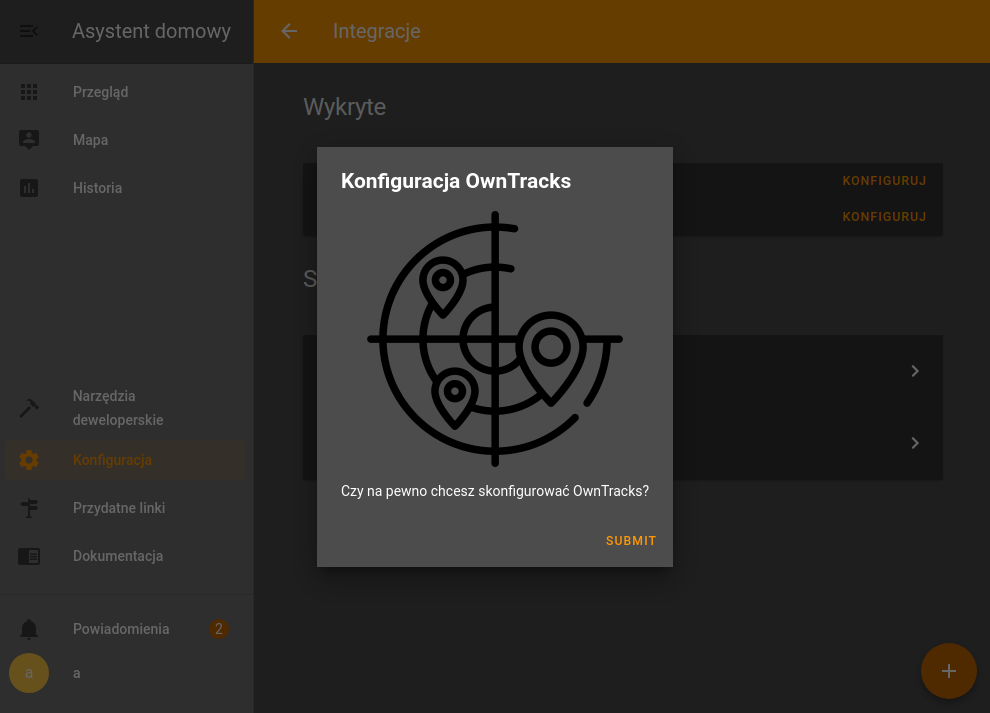Open the Dokumentacja book icon
990x713 pixels.
point(29,556)
